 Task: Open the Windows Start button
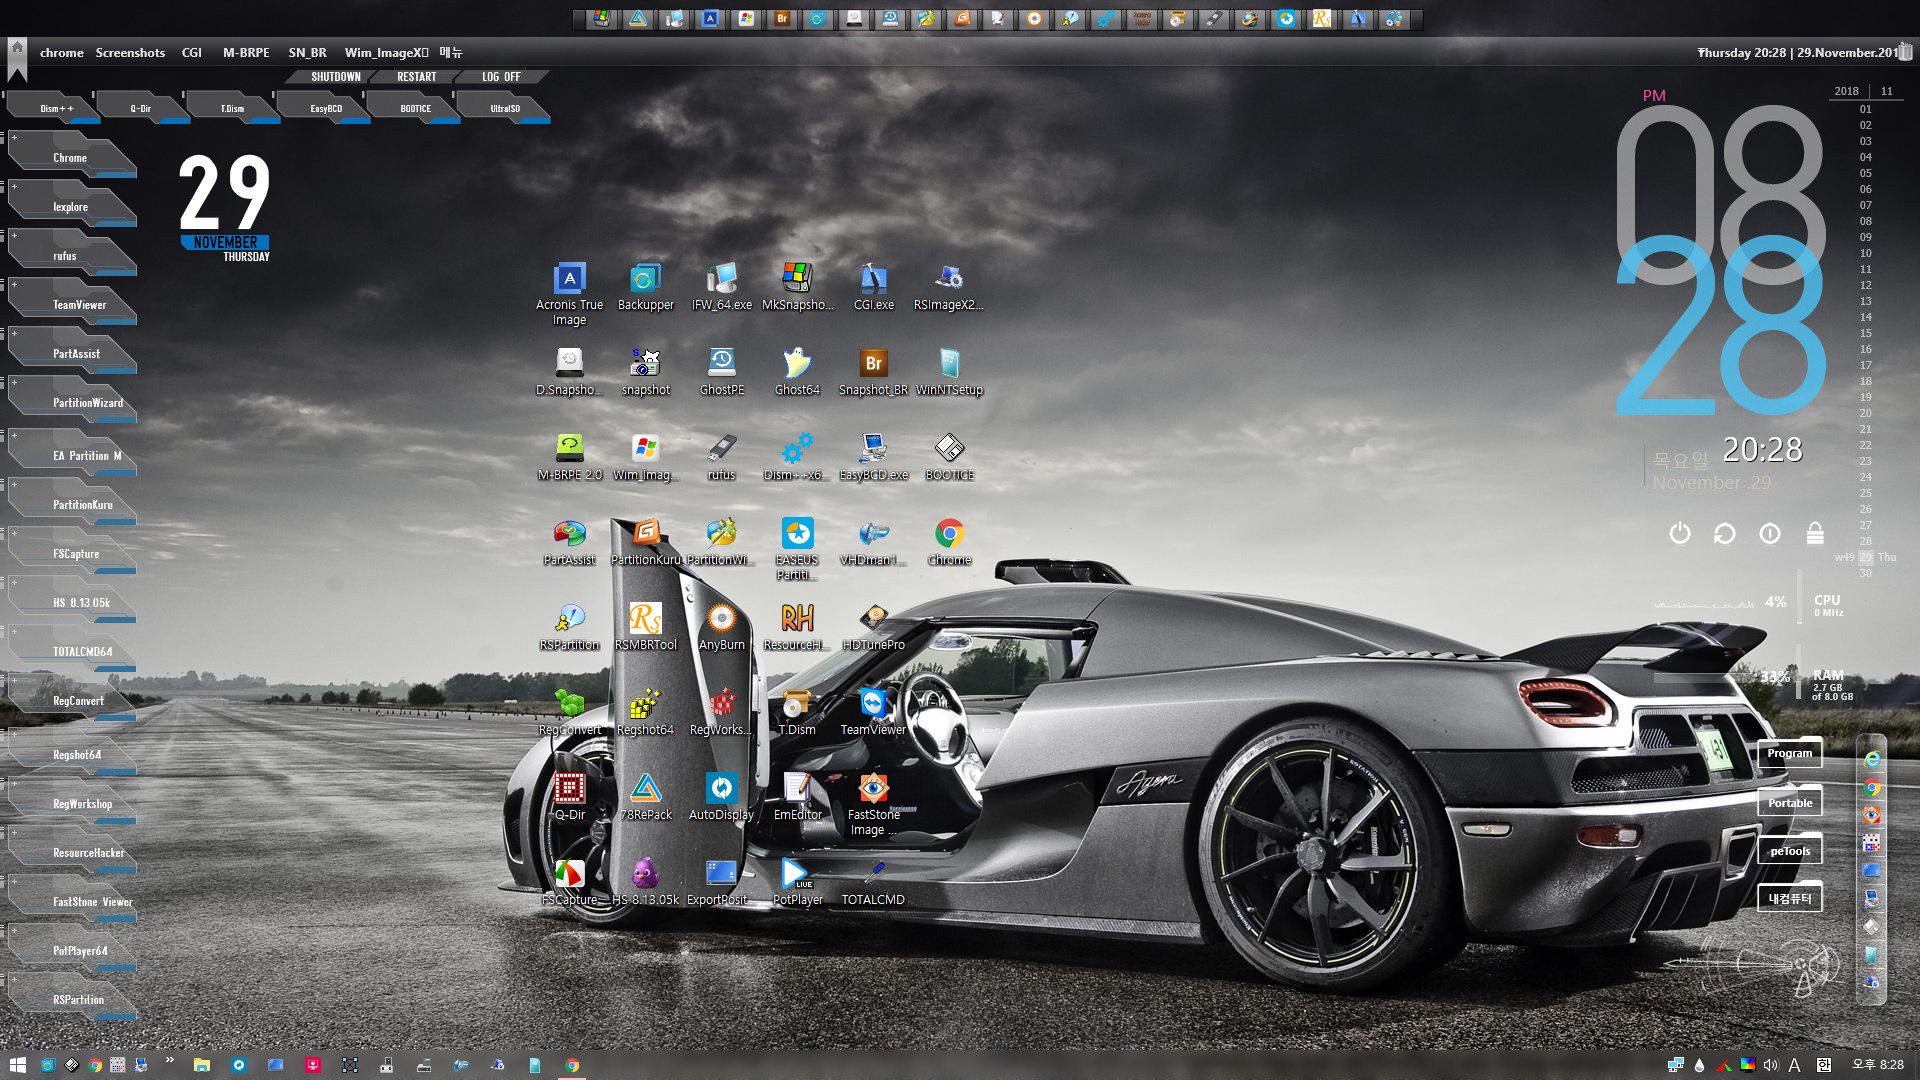click(17, 1065)
